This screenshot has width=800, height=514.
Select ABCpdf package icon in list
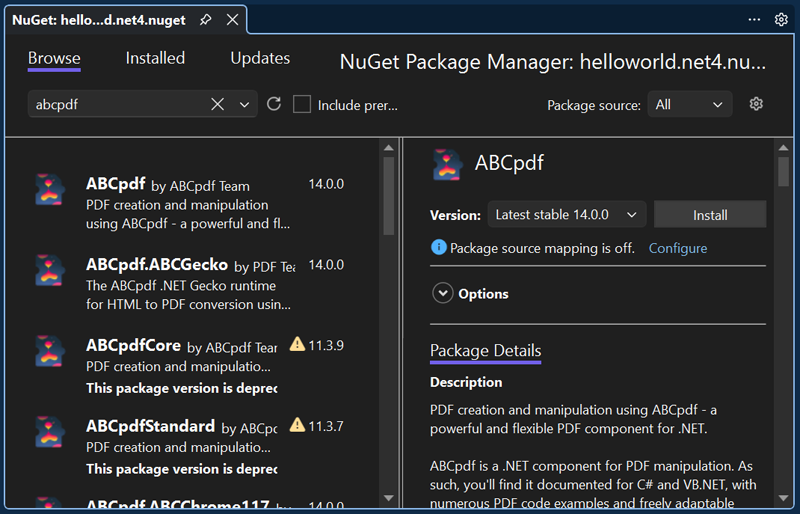(49, 190)
